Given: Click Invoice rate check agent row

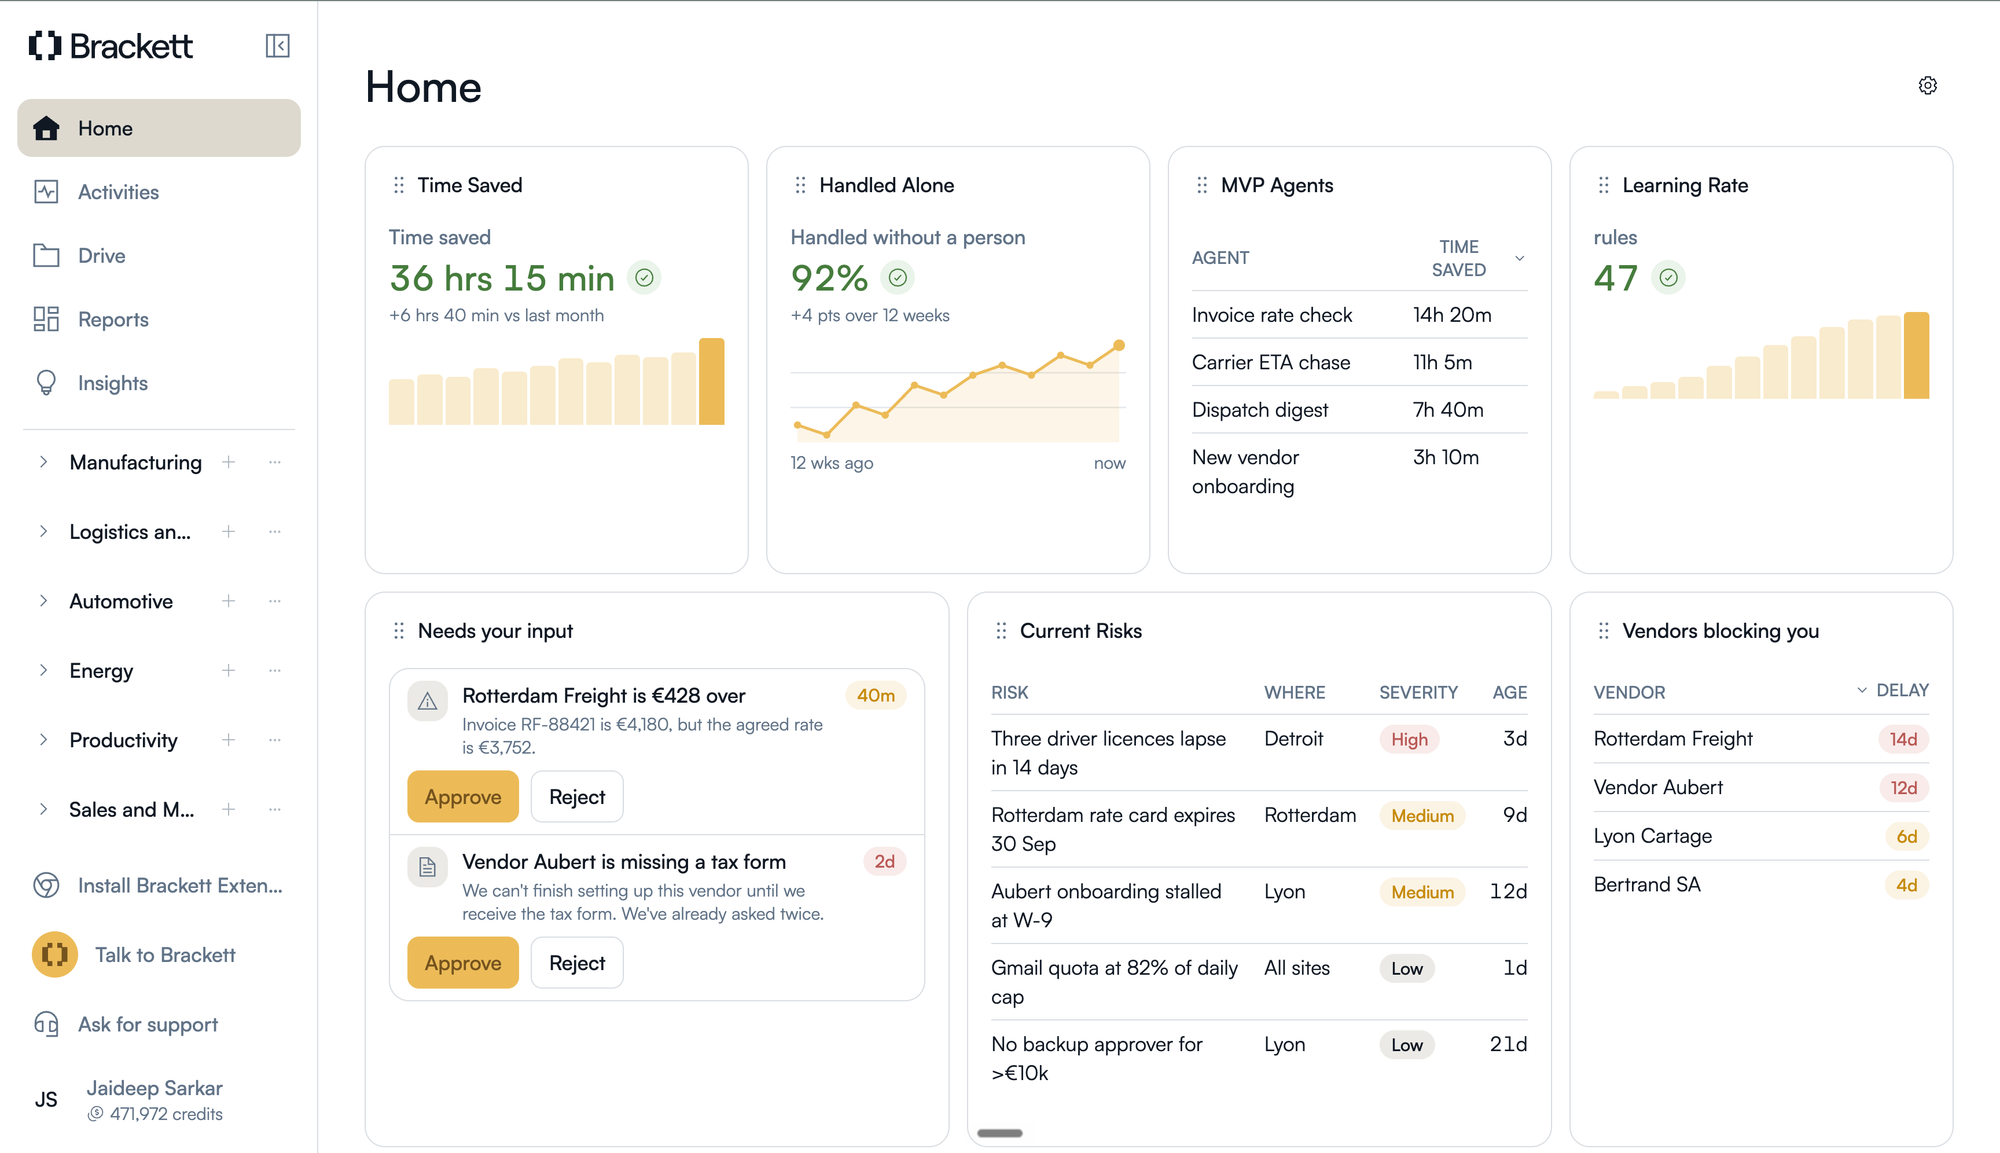Looking at the screenshot, I should tap(1360, 315).
